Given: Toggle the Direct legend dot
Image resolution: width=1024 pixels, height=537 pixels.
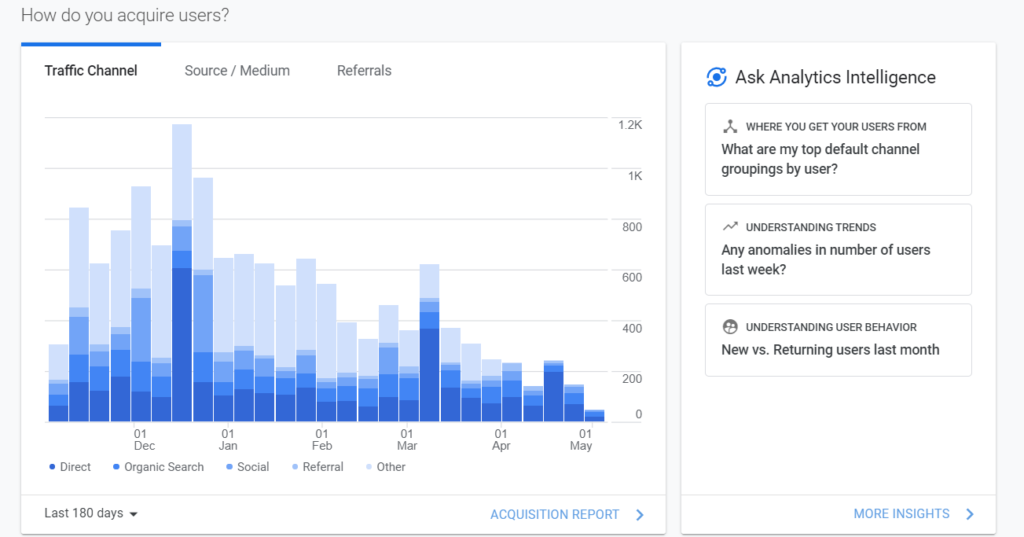Looking at the screenshot, I should [x=52, y=467].
